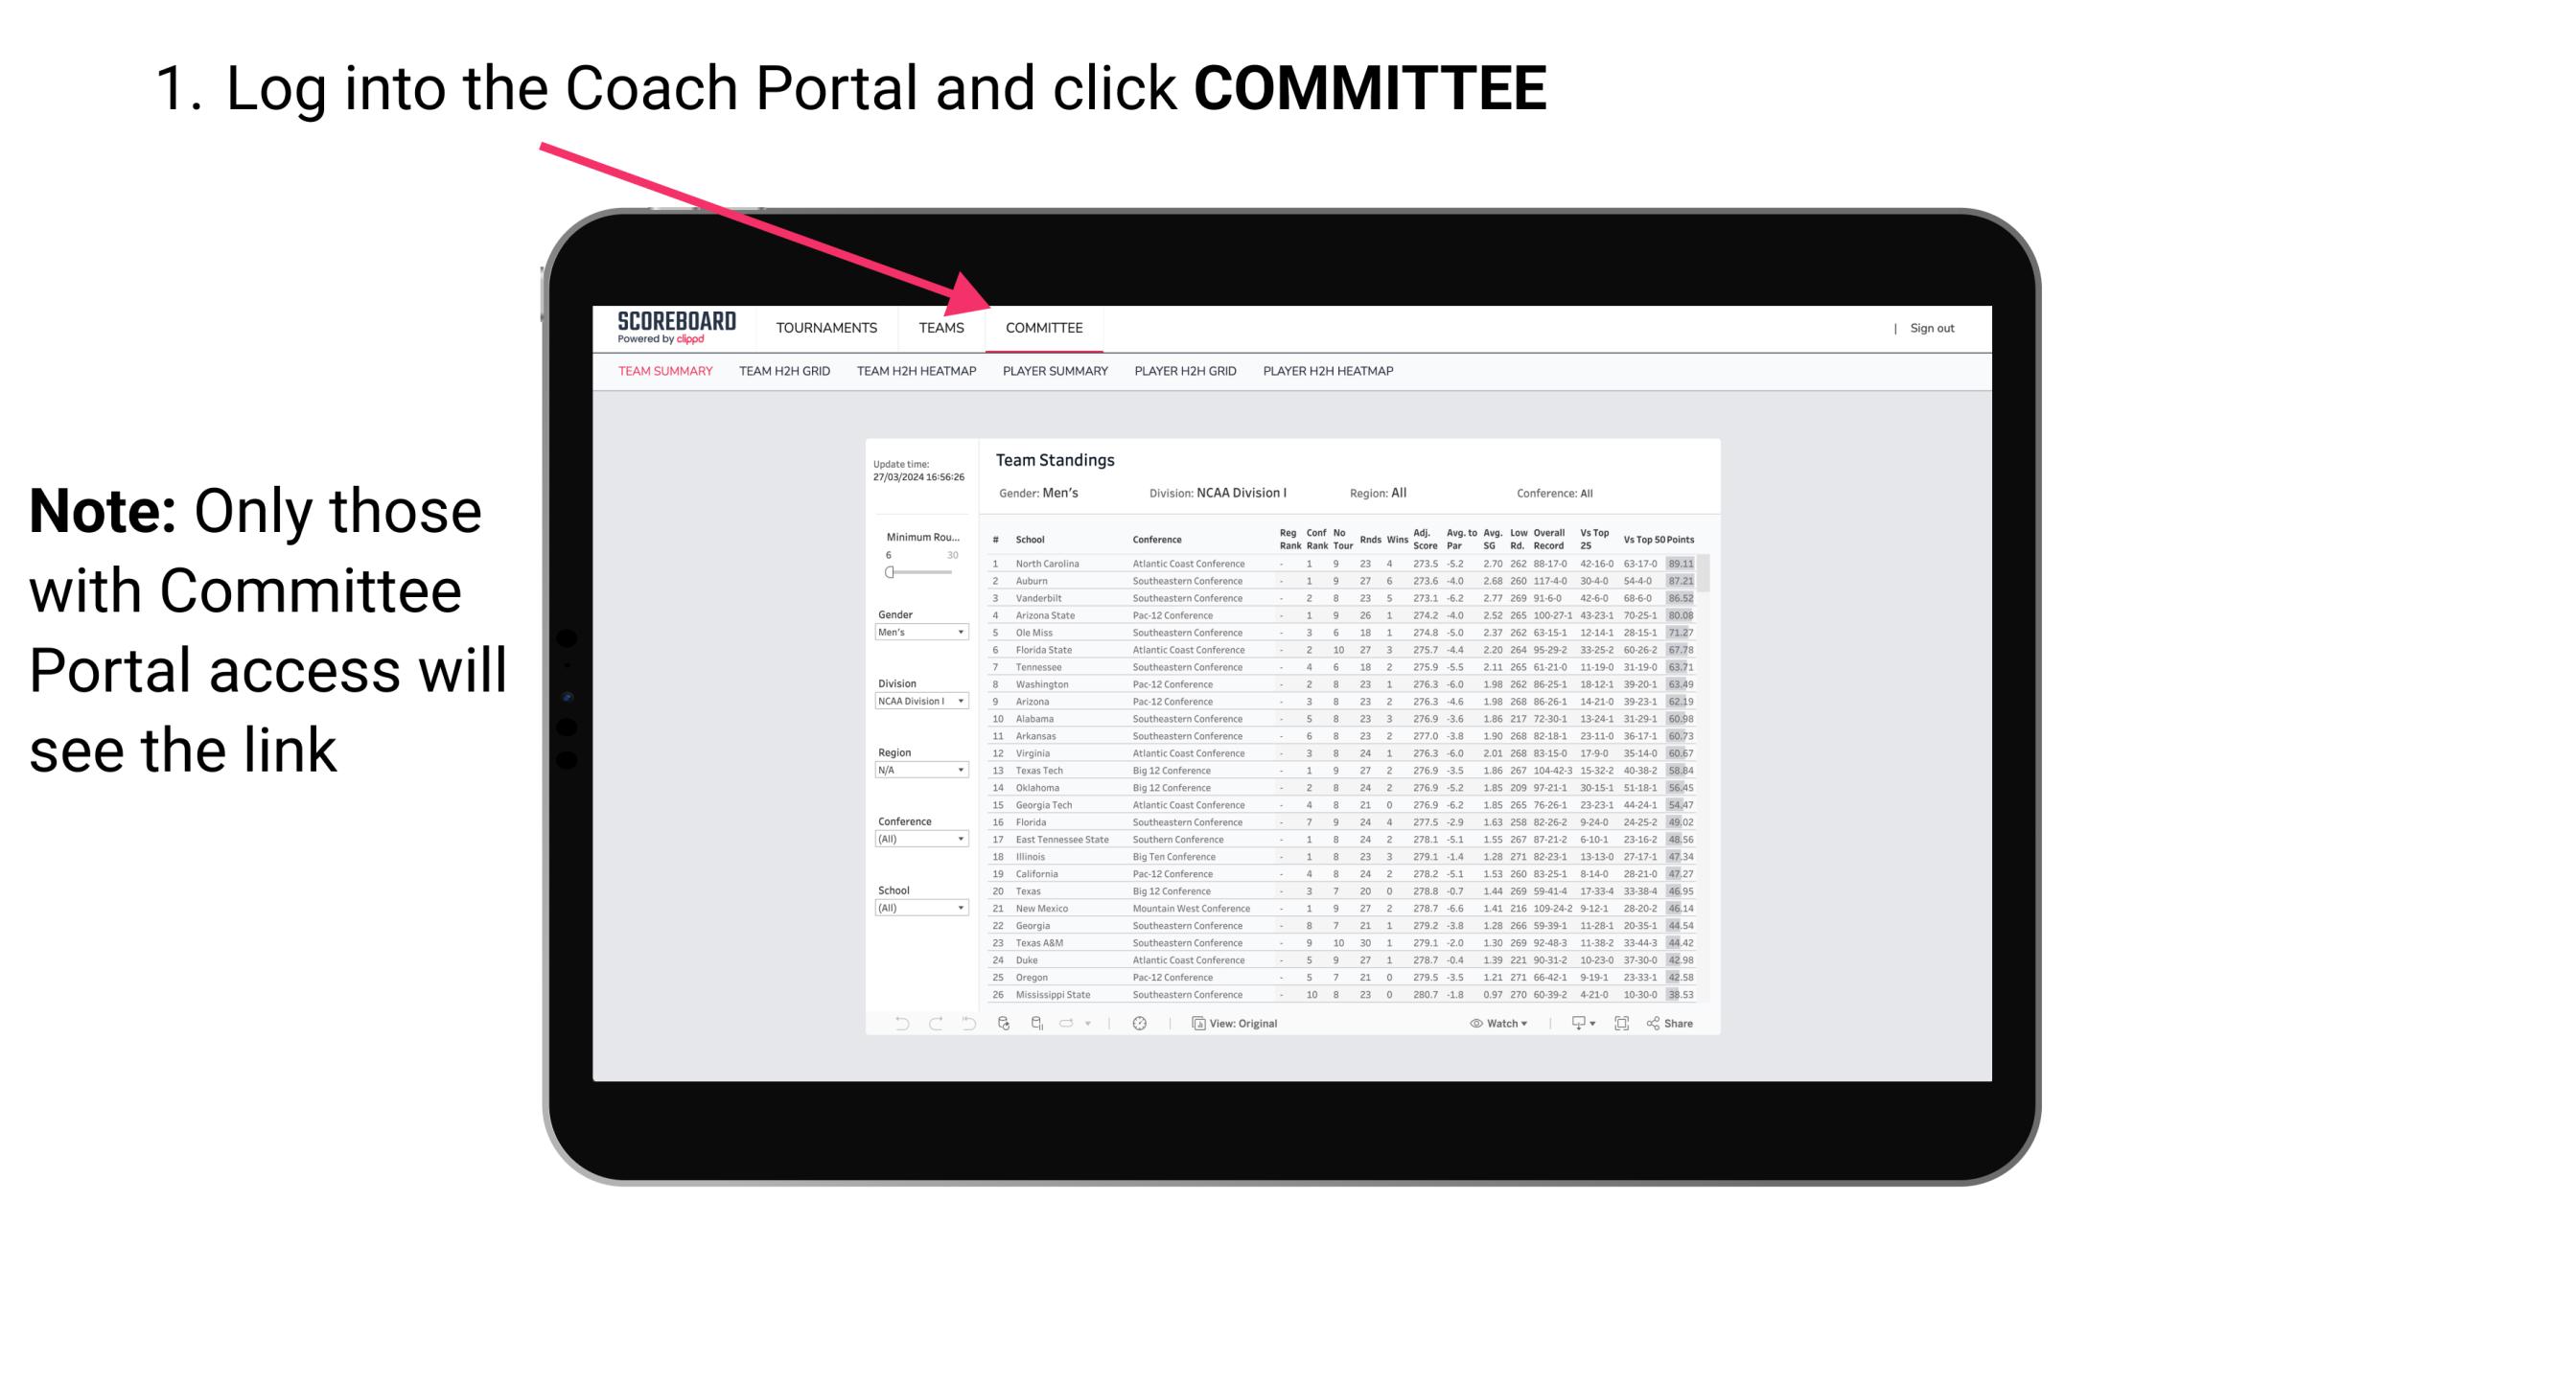Click the View Original icon button

[1195, 1023]
